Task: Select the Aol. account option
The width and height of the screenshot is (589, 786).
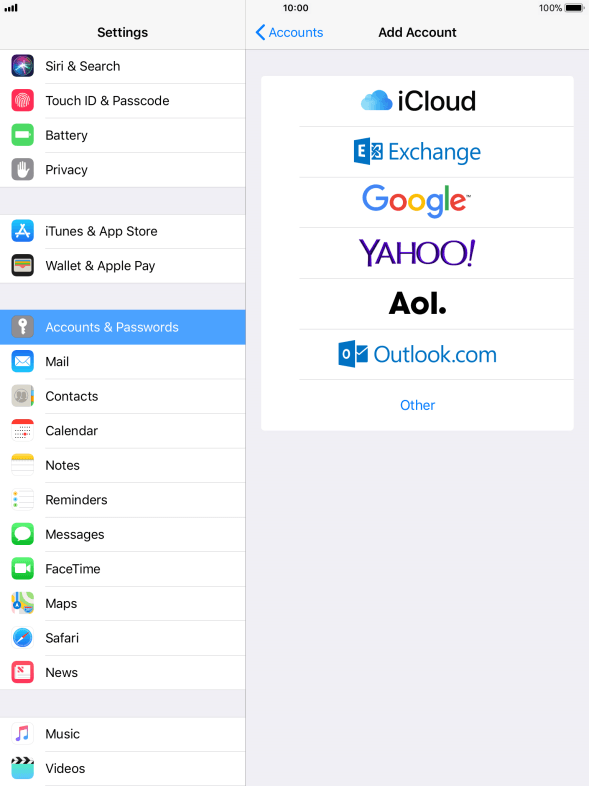Action: 418,304
